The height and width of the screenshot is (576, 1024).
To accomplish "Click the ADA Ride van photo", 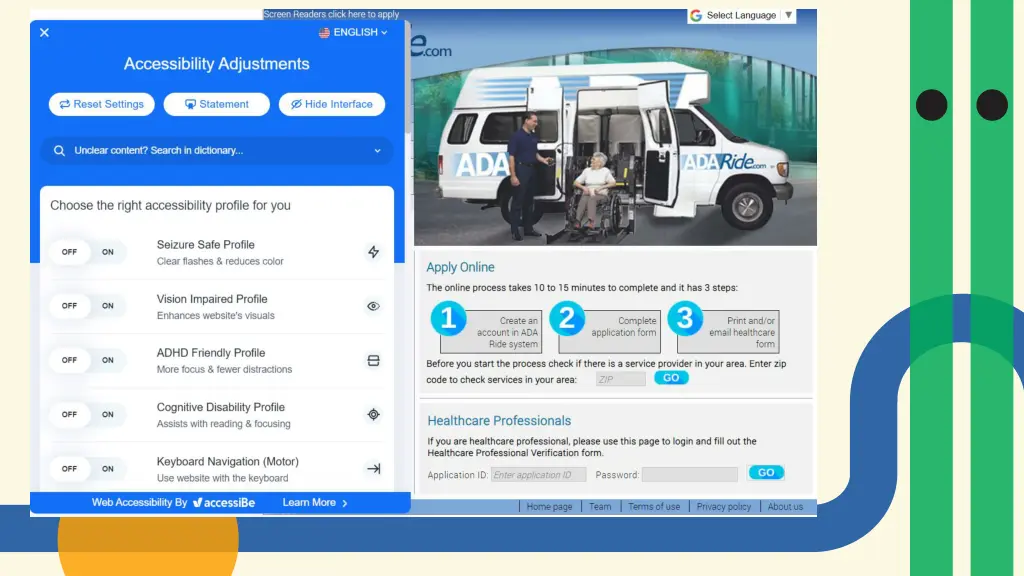I will (x=615, y=148).
